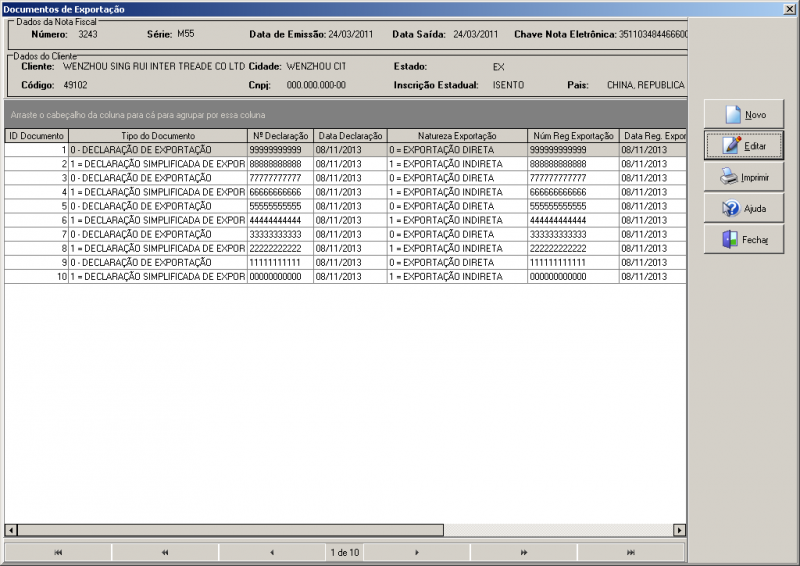Image resolution: width=800 pixels, height=566 pixels.
Task: Click ID Documento cell 5
Action: point(36,206)
